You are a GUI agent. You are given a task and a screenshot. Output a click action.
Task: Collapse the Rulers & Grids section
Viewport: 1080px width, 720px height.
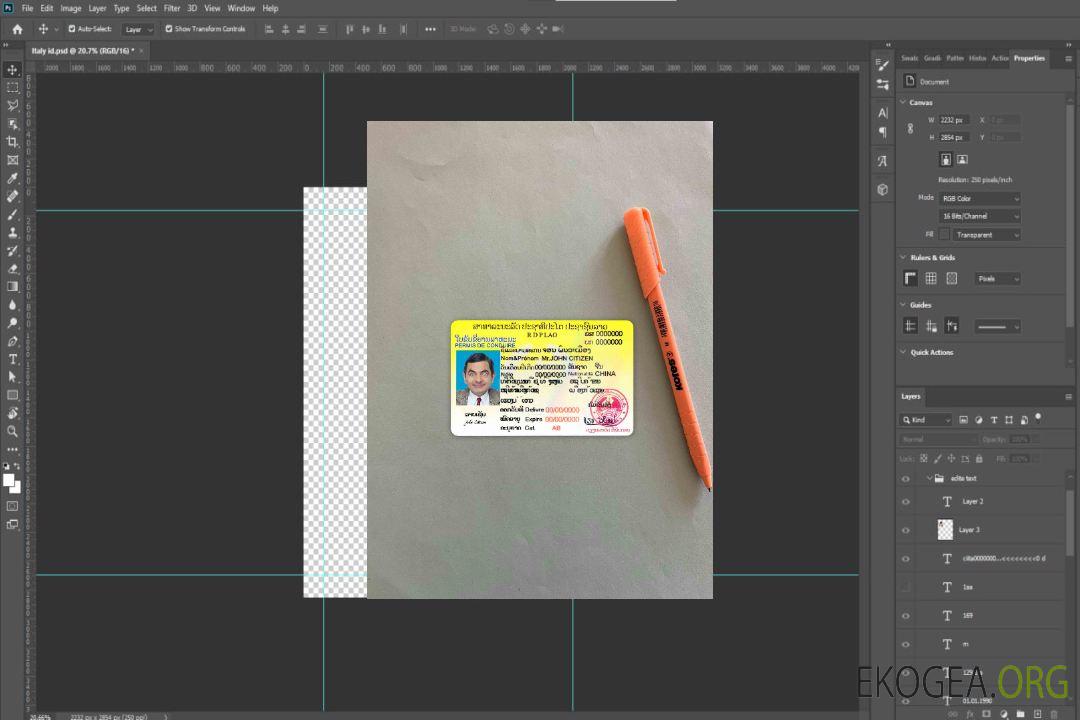coord(904,258)
